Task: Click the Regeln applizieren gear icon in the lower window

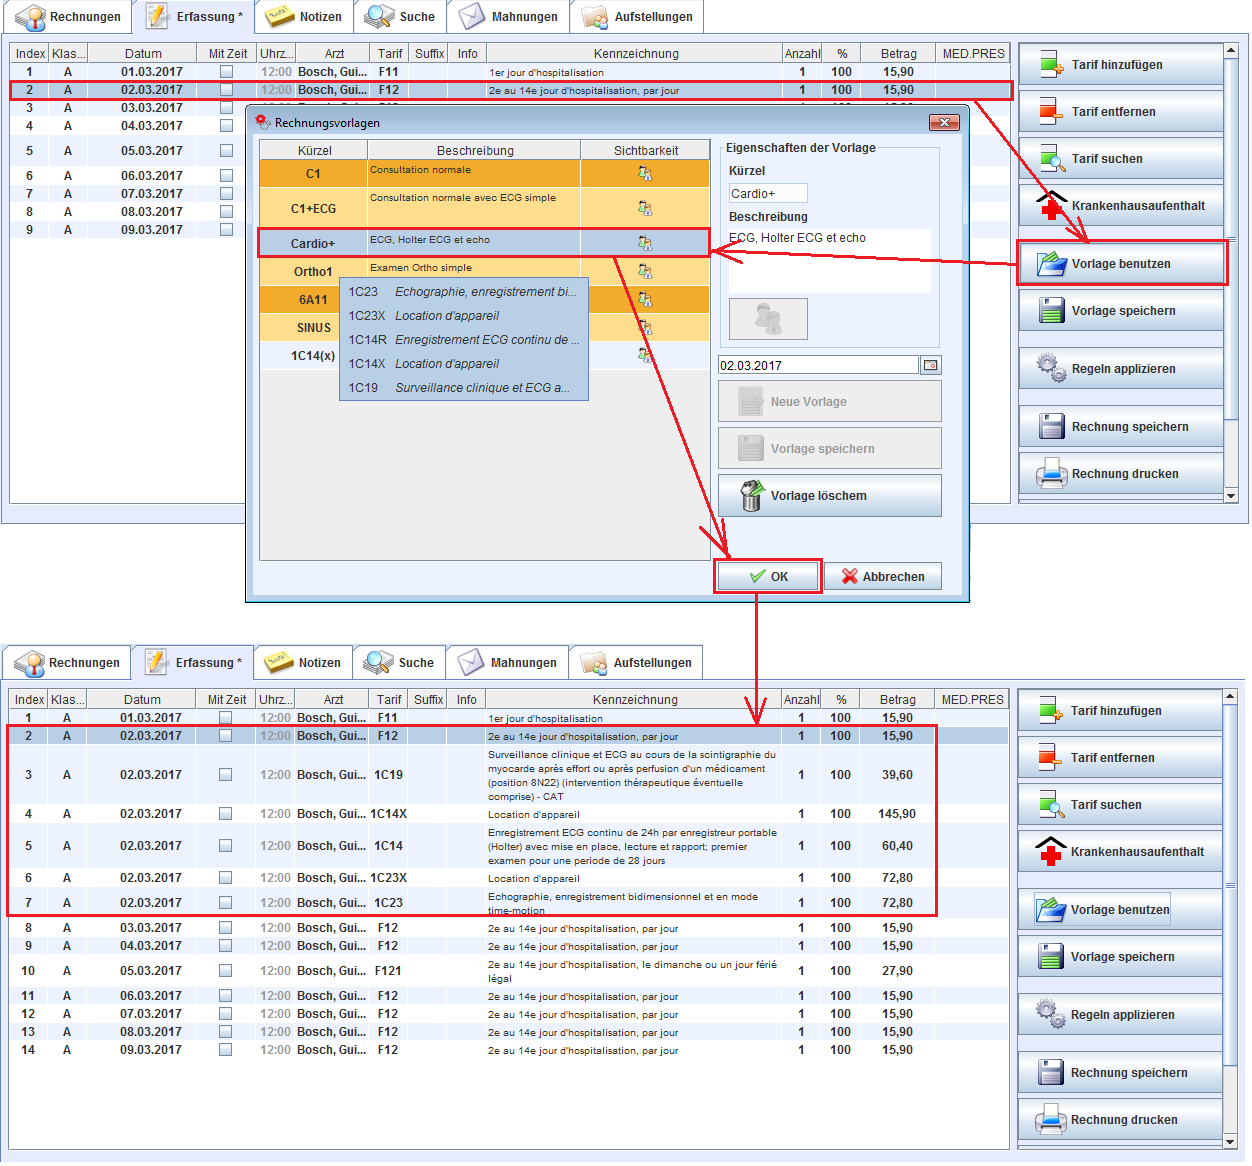Action: (1050, 1014)
